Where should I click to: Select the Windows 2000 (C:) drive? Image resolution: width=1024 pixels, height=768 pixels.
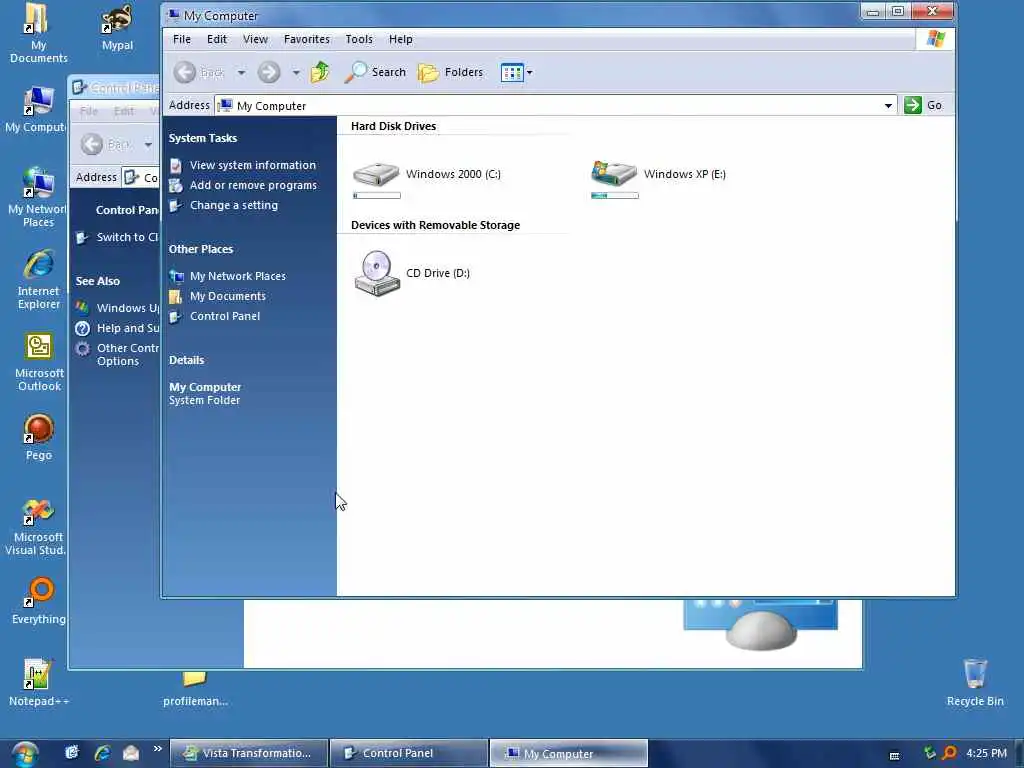[x=426, y=174]
